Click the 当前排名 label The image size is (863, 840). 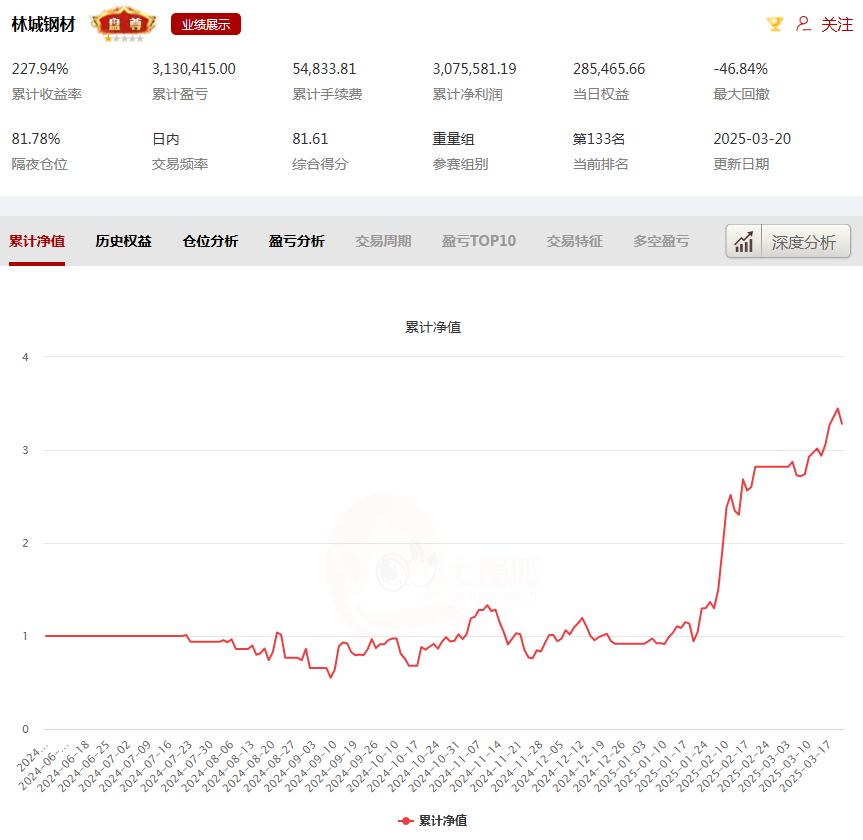601,164
